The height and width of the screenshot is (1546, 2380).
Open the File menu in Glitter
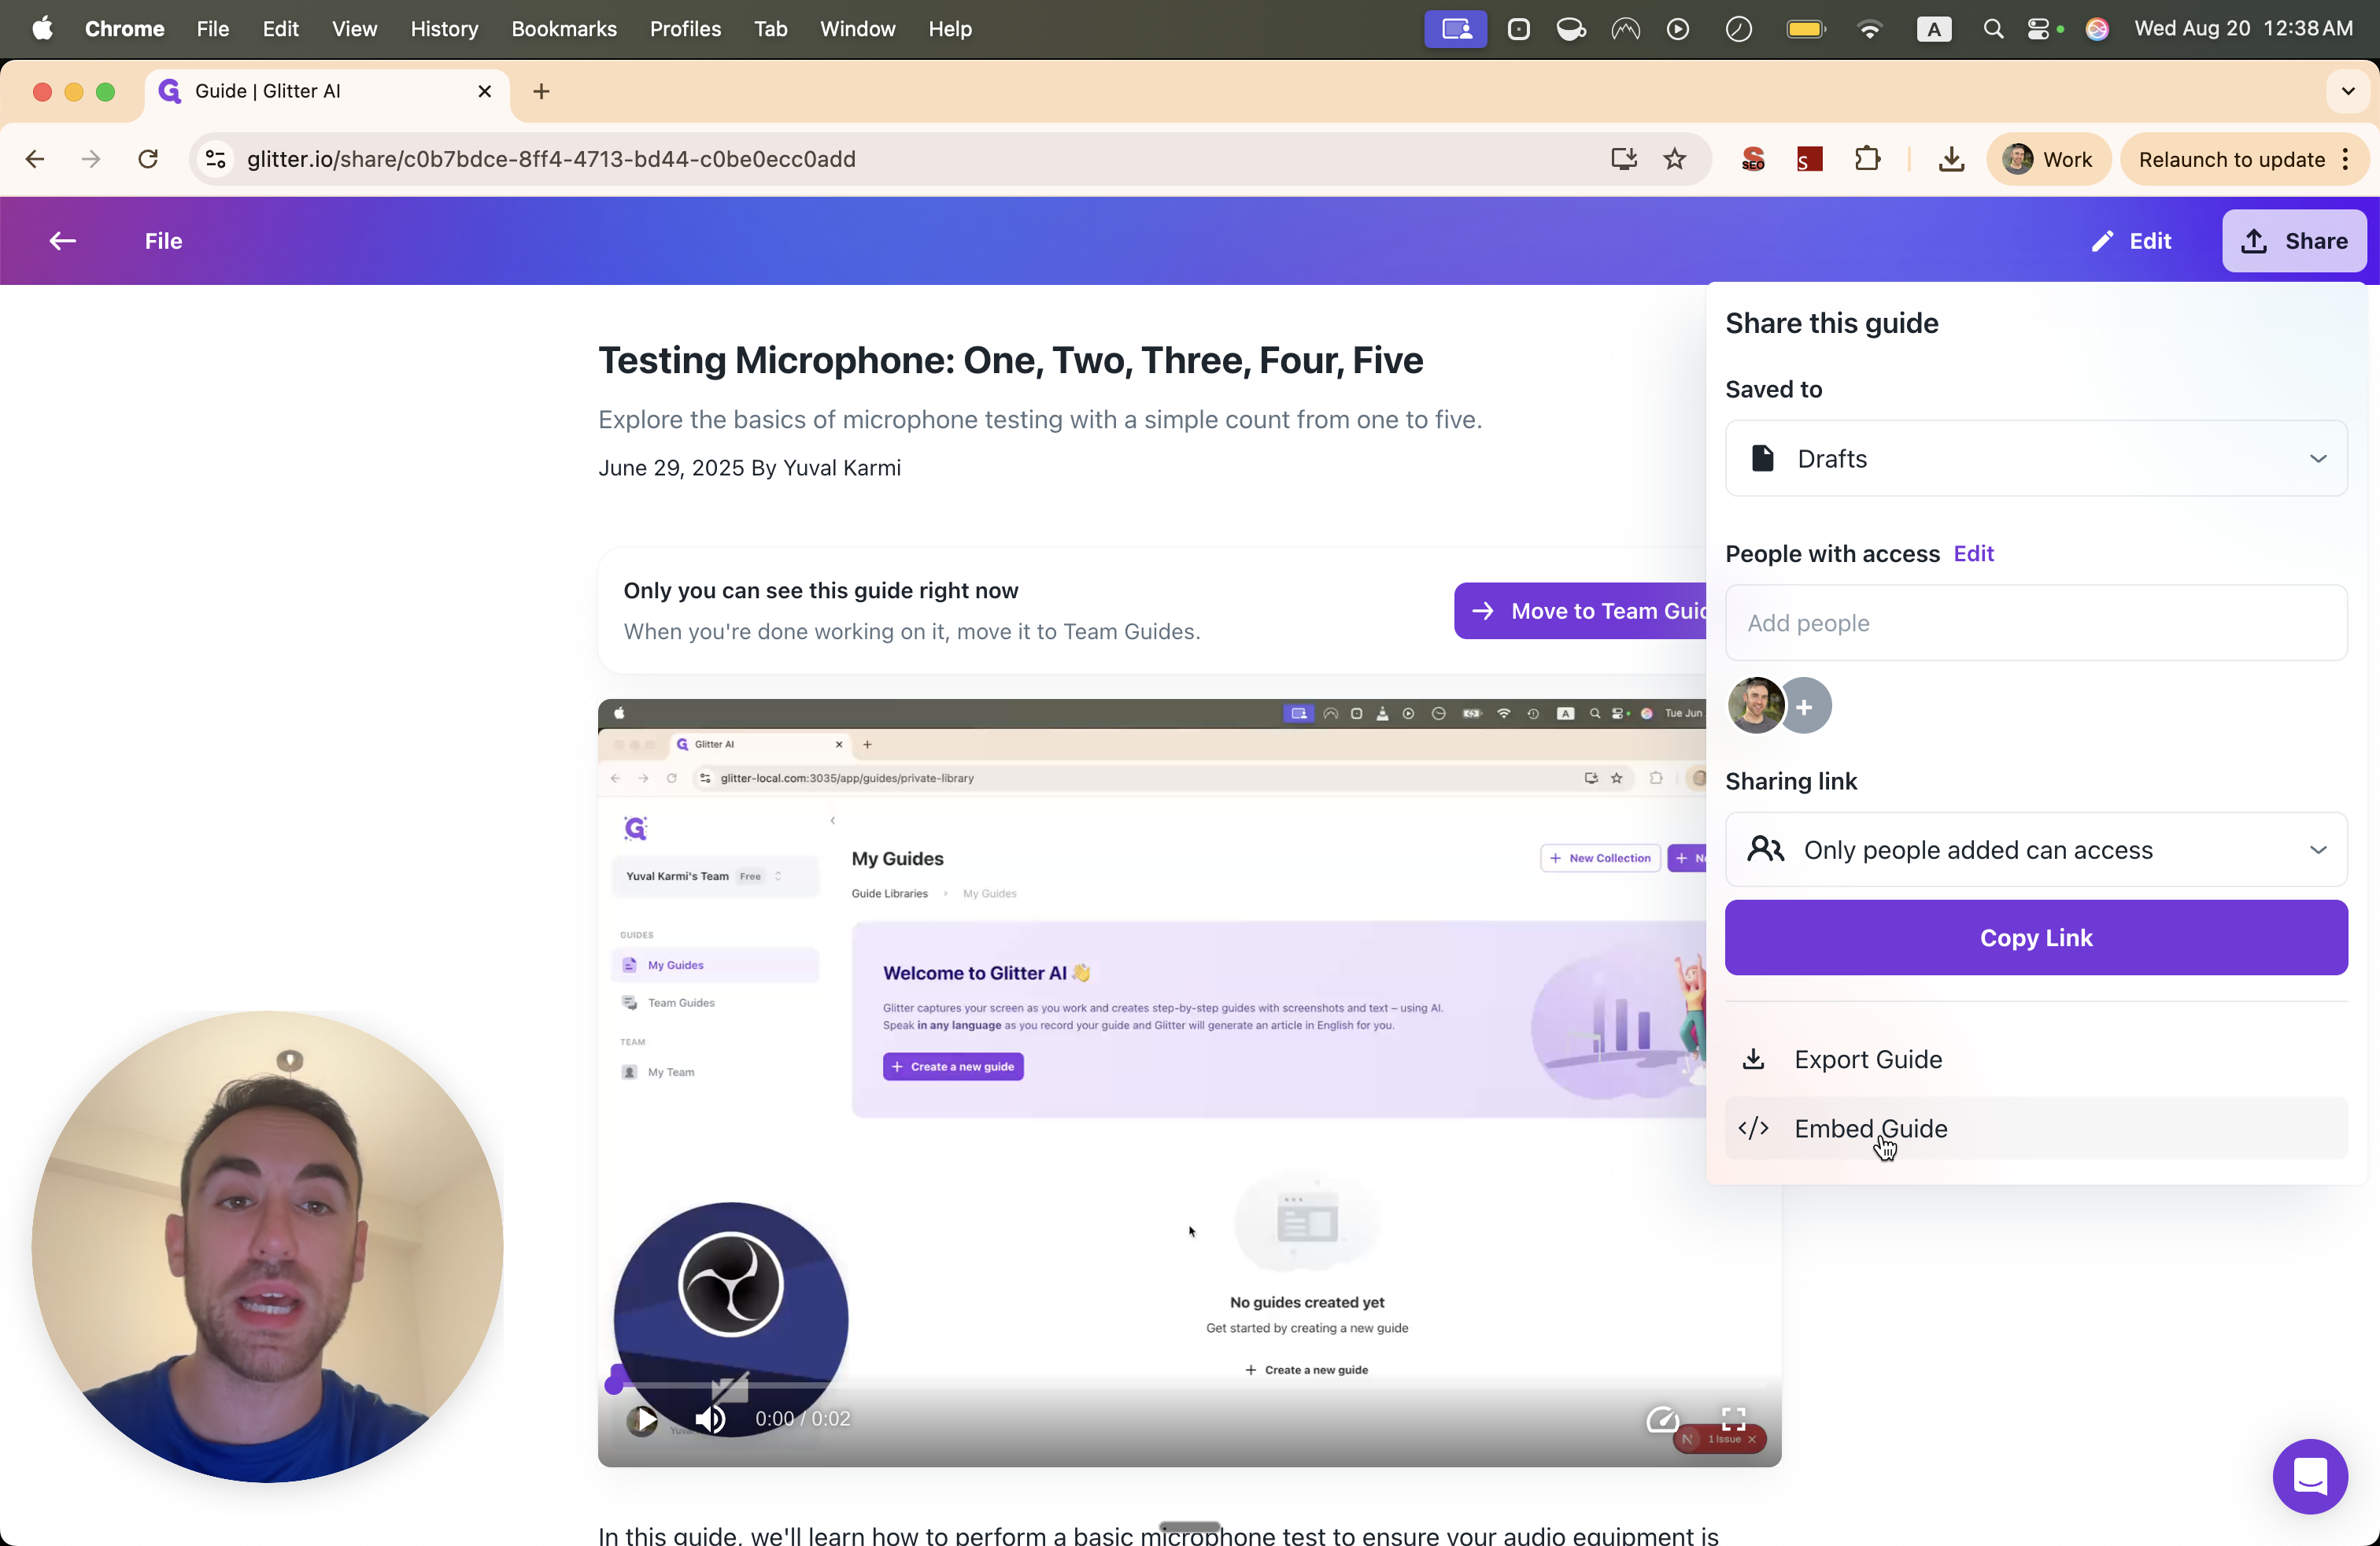point(163,241)
